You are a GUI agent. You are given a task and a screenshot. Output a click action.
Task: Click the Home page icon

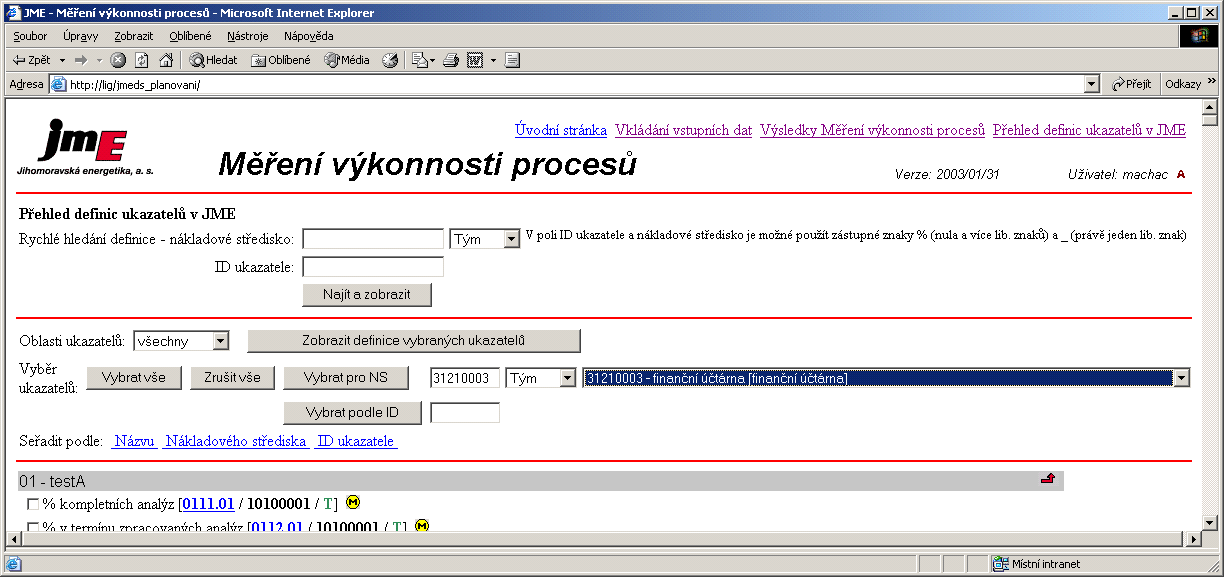pos(166,60)
